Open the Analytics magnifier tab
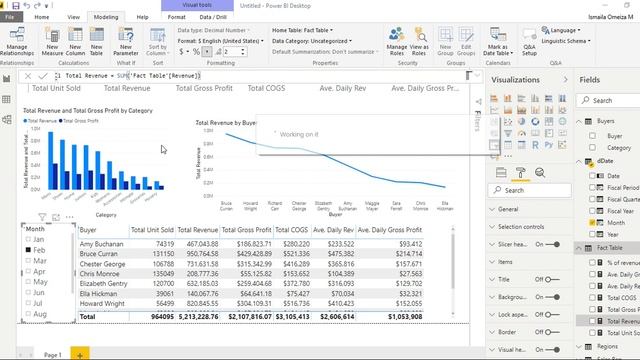The width and height of the screenshot is (640, 360). [540, 172]
